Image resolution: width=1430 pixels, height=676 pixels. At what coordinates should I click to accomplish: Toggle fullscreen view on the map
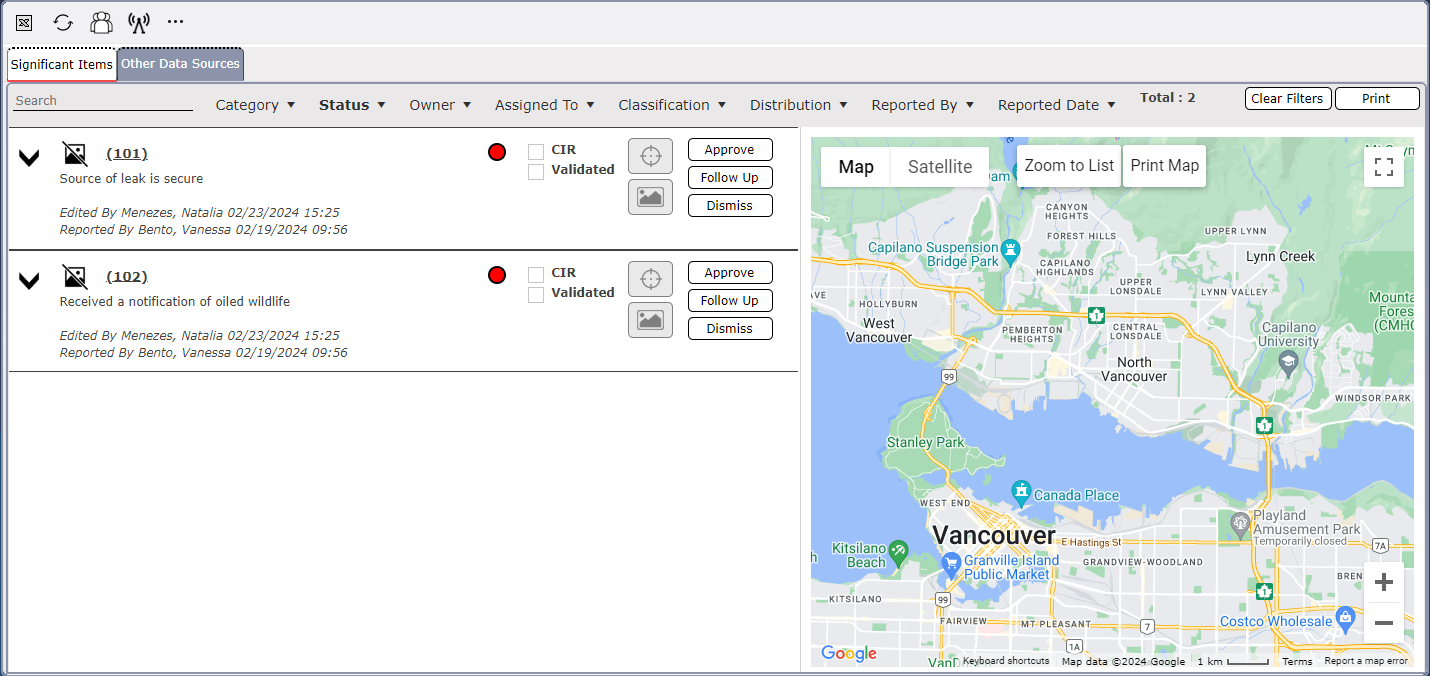click(1384, 167)
